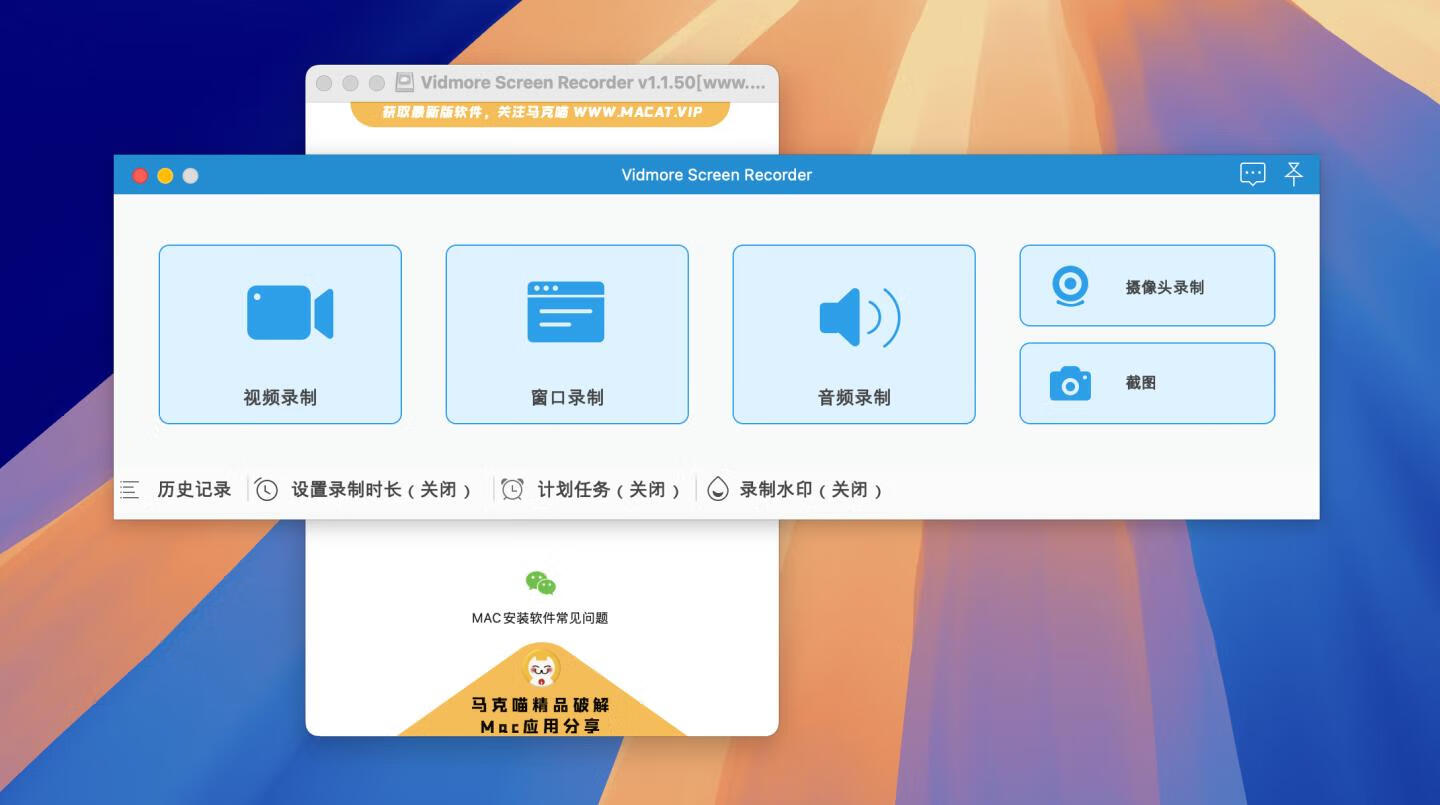
Task: Click the alarm clock icon for 计划任务
Action: coord(512,489)
